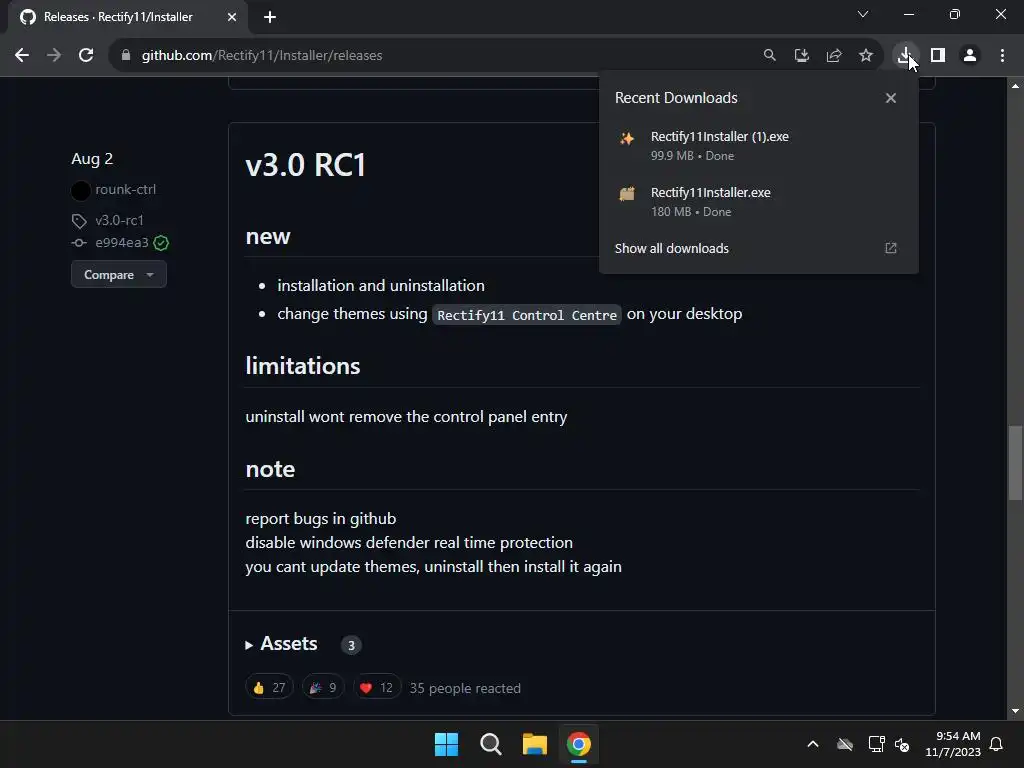Click the muted volume tray icon
The image size is (1024, 768).
click(903, 744)
